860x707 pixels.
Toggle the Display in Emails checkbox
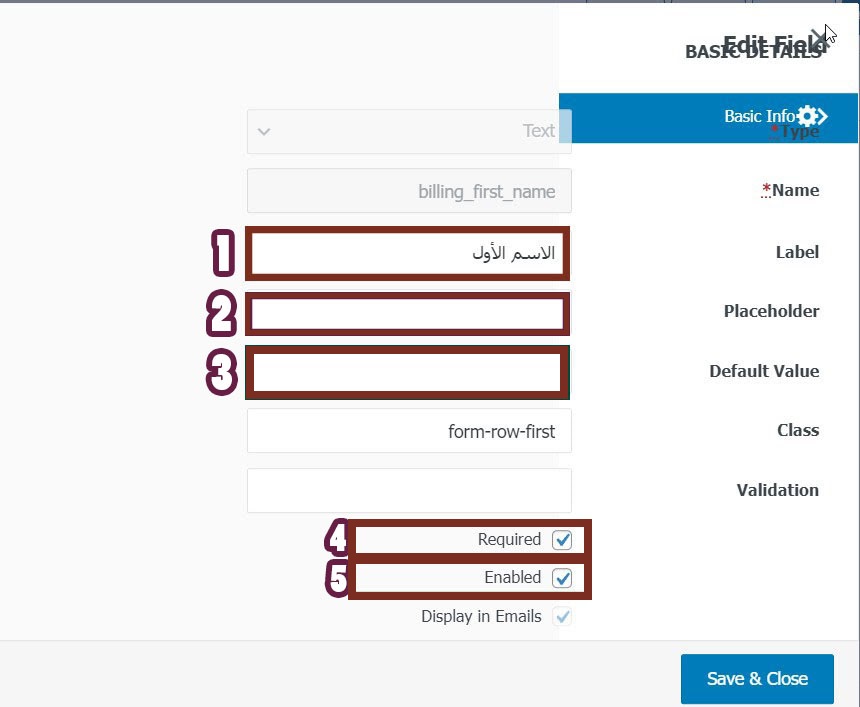click(x=562, y=616)
